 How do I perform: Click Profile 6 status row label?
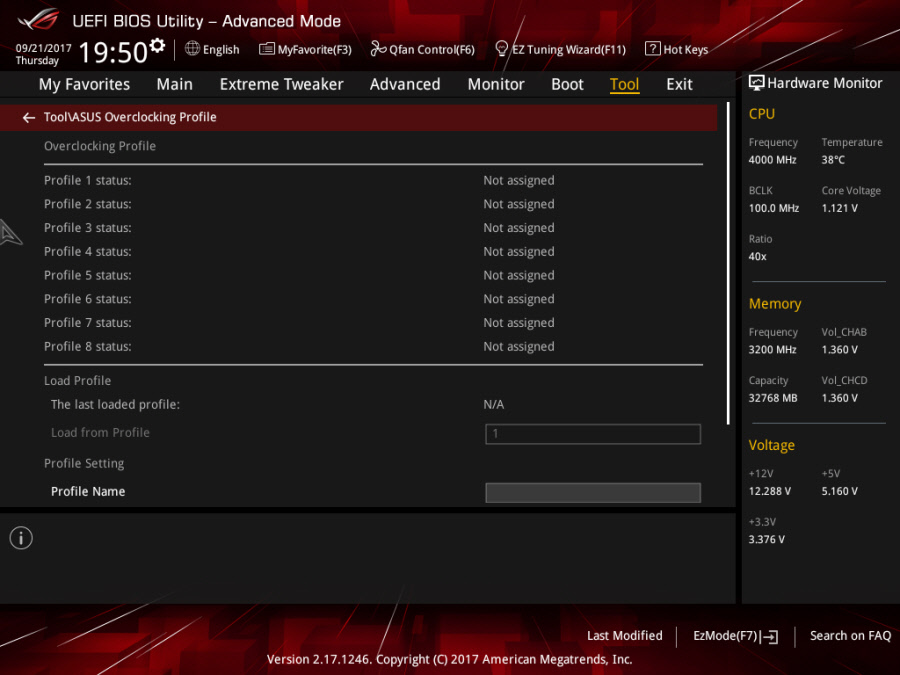pyautogui.click(x=88, y=299)
